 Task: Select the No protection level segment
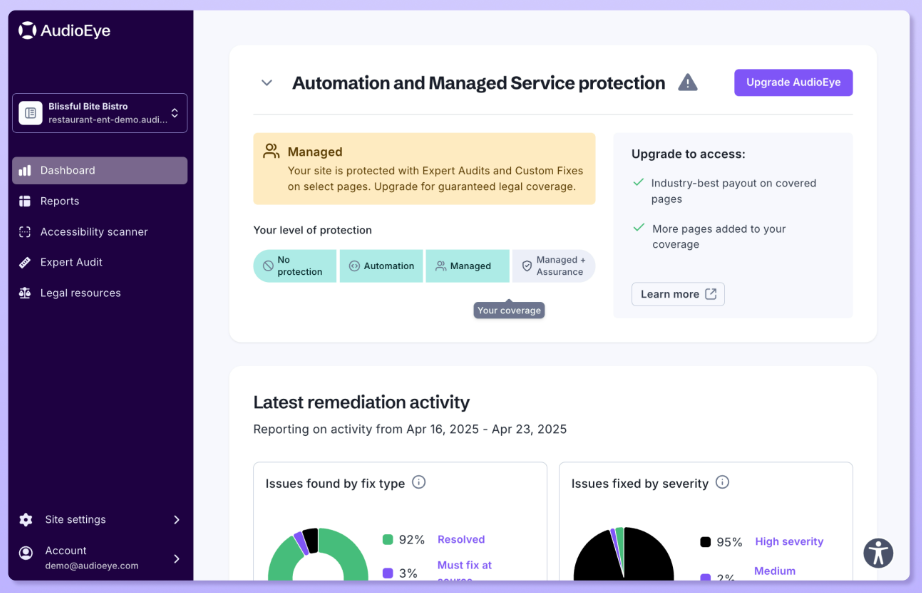coord(295,266)
